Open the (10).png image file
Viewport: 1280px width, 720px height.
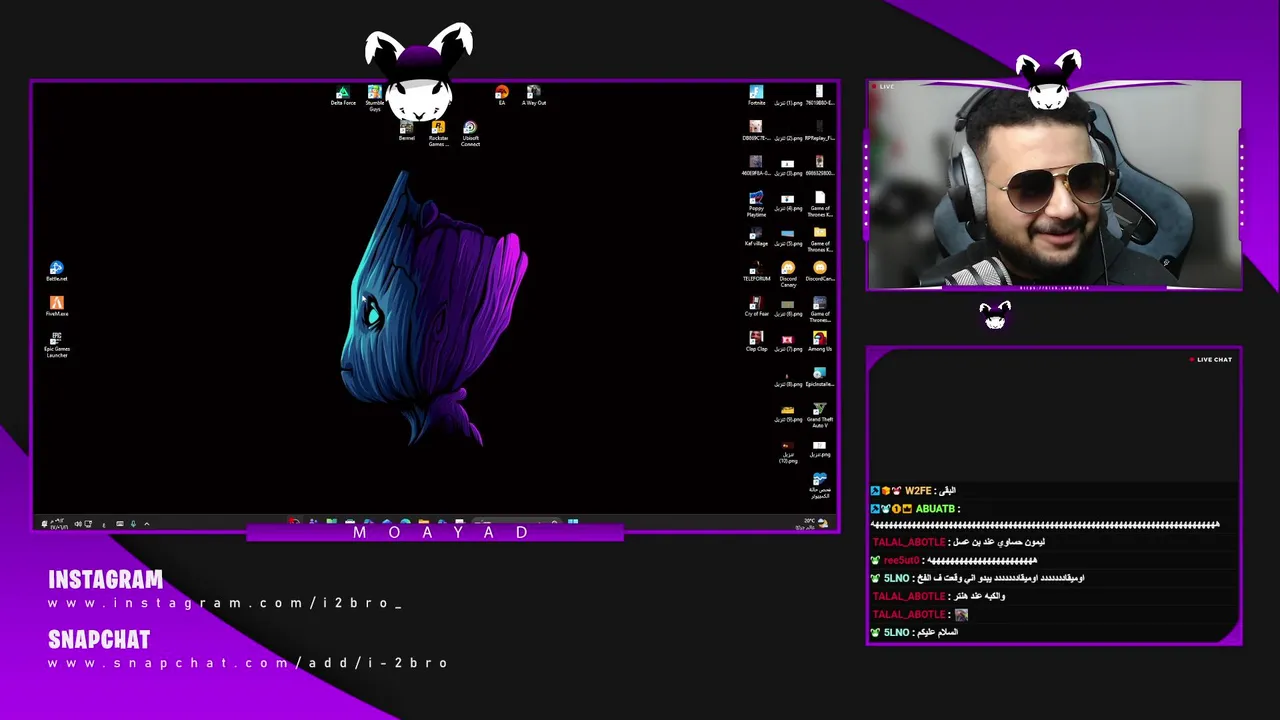[x=788, y=453]
